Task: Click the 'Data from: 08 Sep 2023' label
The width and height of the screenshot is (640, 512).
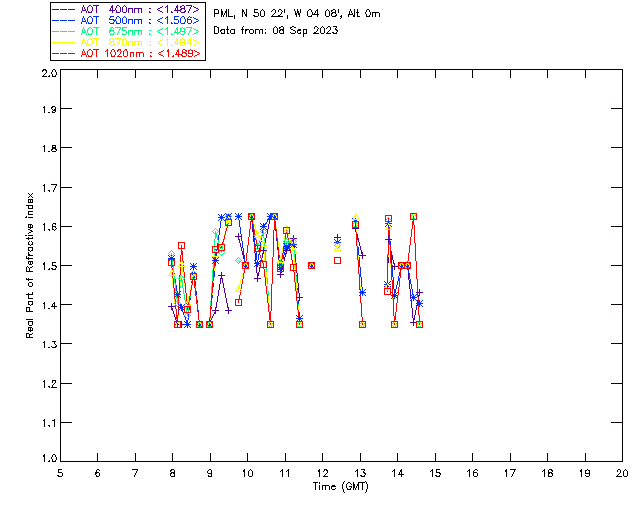Action: [x=276, y=30]
